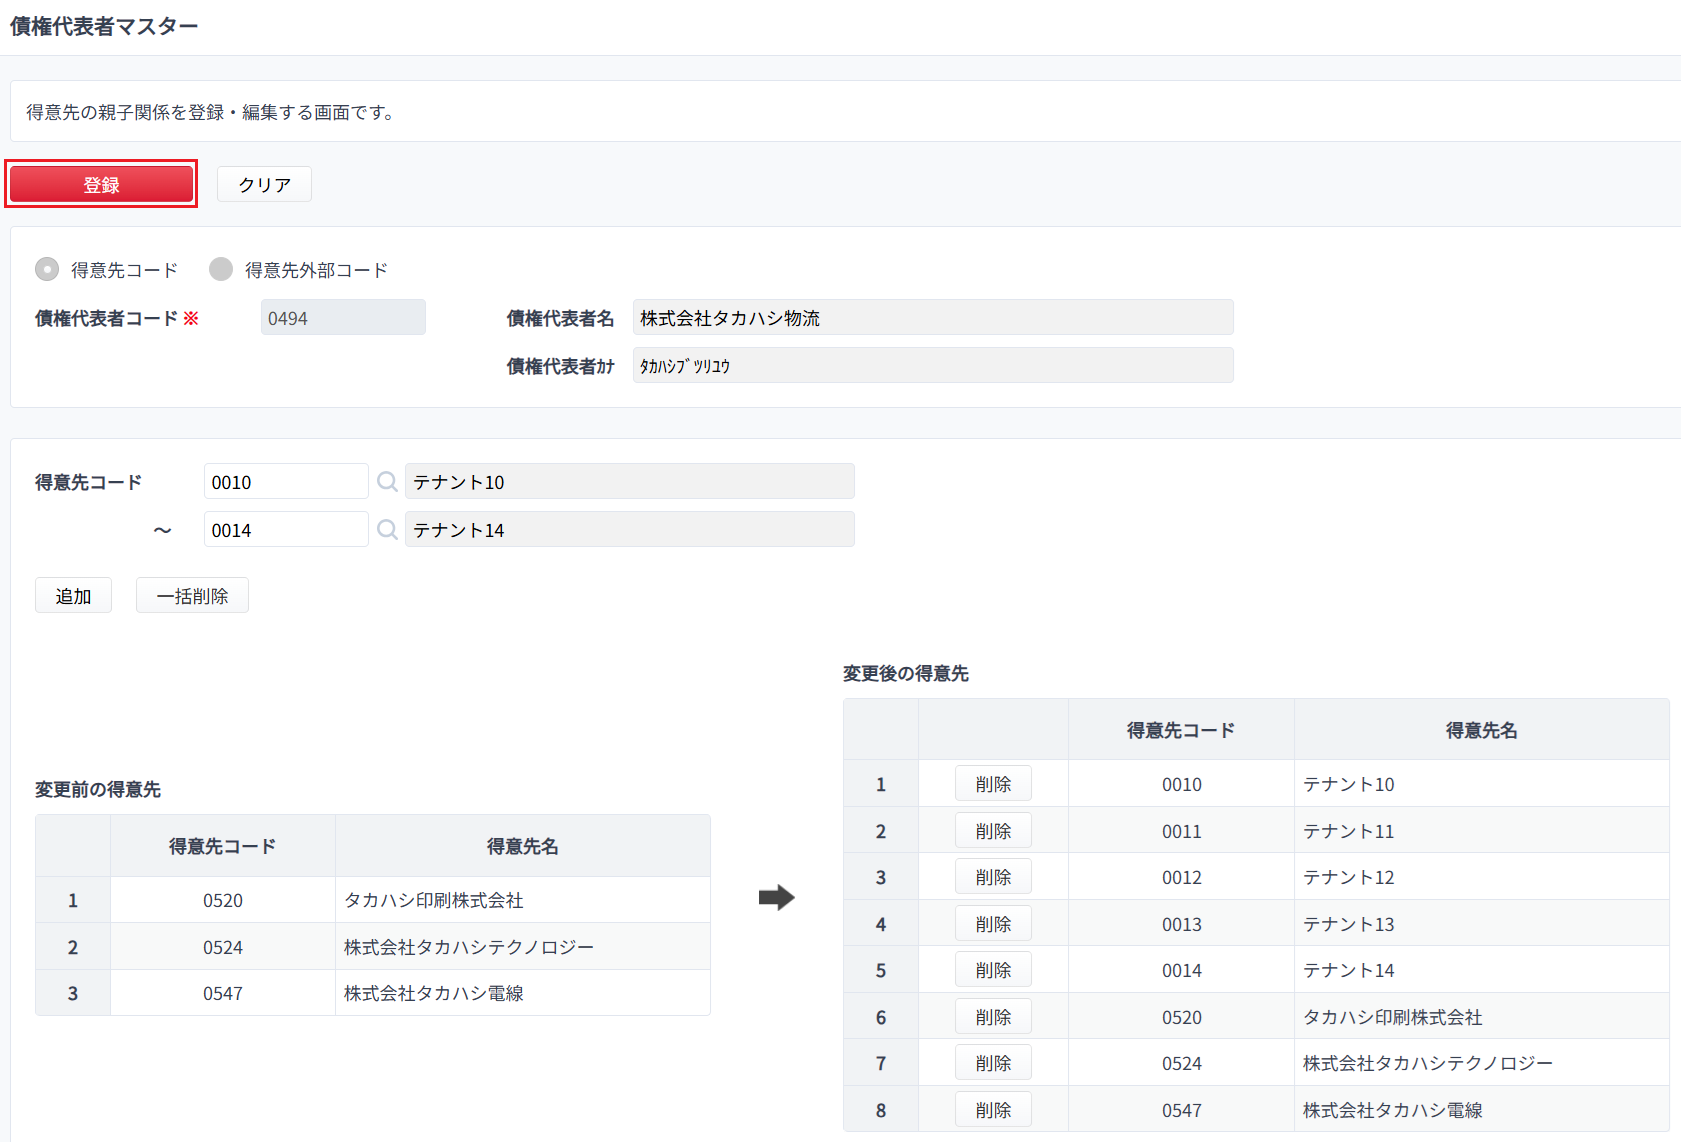Click the 債権代表者名 field

pos(933,317)
